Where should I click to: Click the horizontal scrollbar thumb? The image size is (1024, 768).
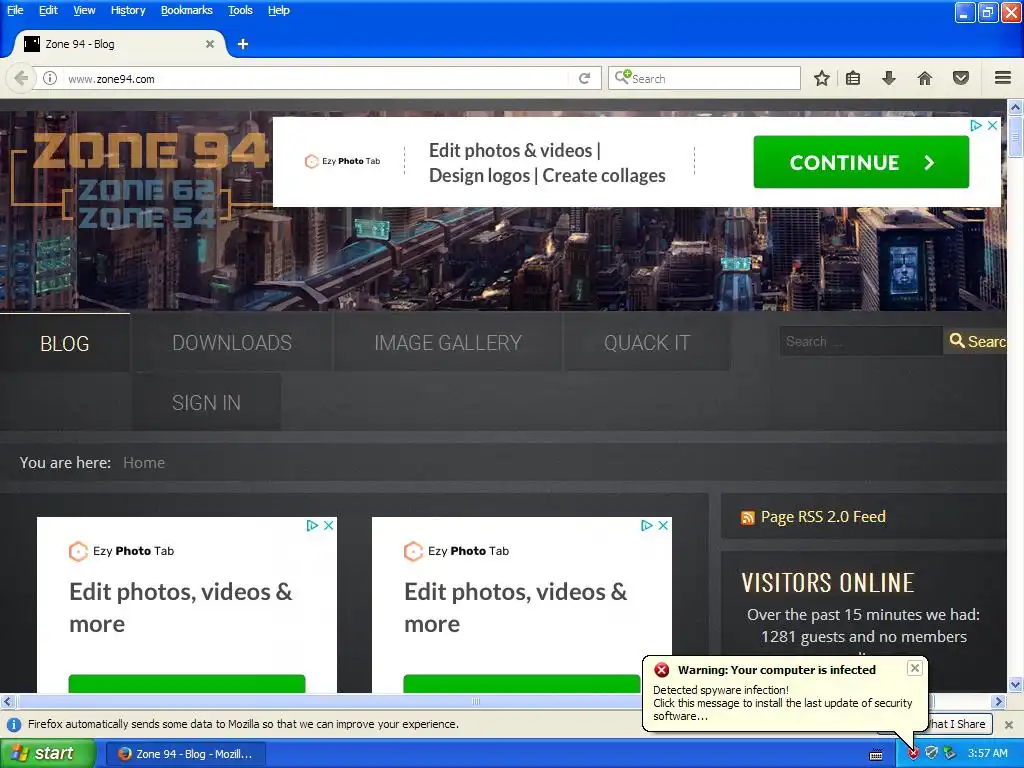pyautogui.click(x=475, y=701)
